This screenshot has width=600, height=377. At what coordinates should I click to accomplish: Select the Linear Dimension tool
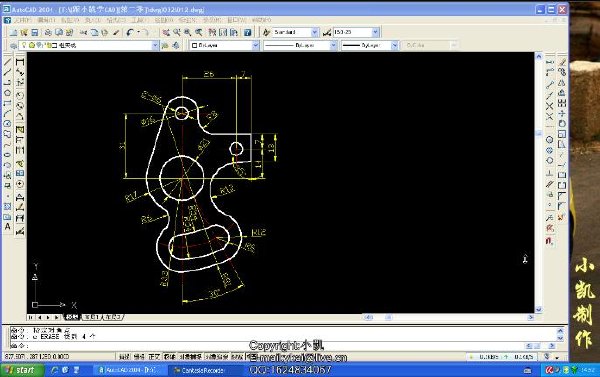(x=20, y=62)
